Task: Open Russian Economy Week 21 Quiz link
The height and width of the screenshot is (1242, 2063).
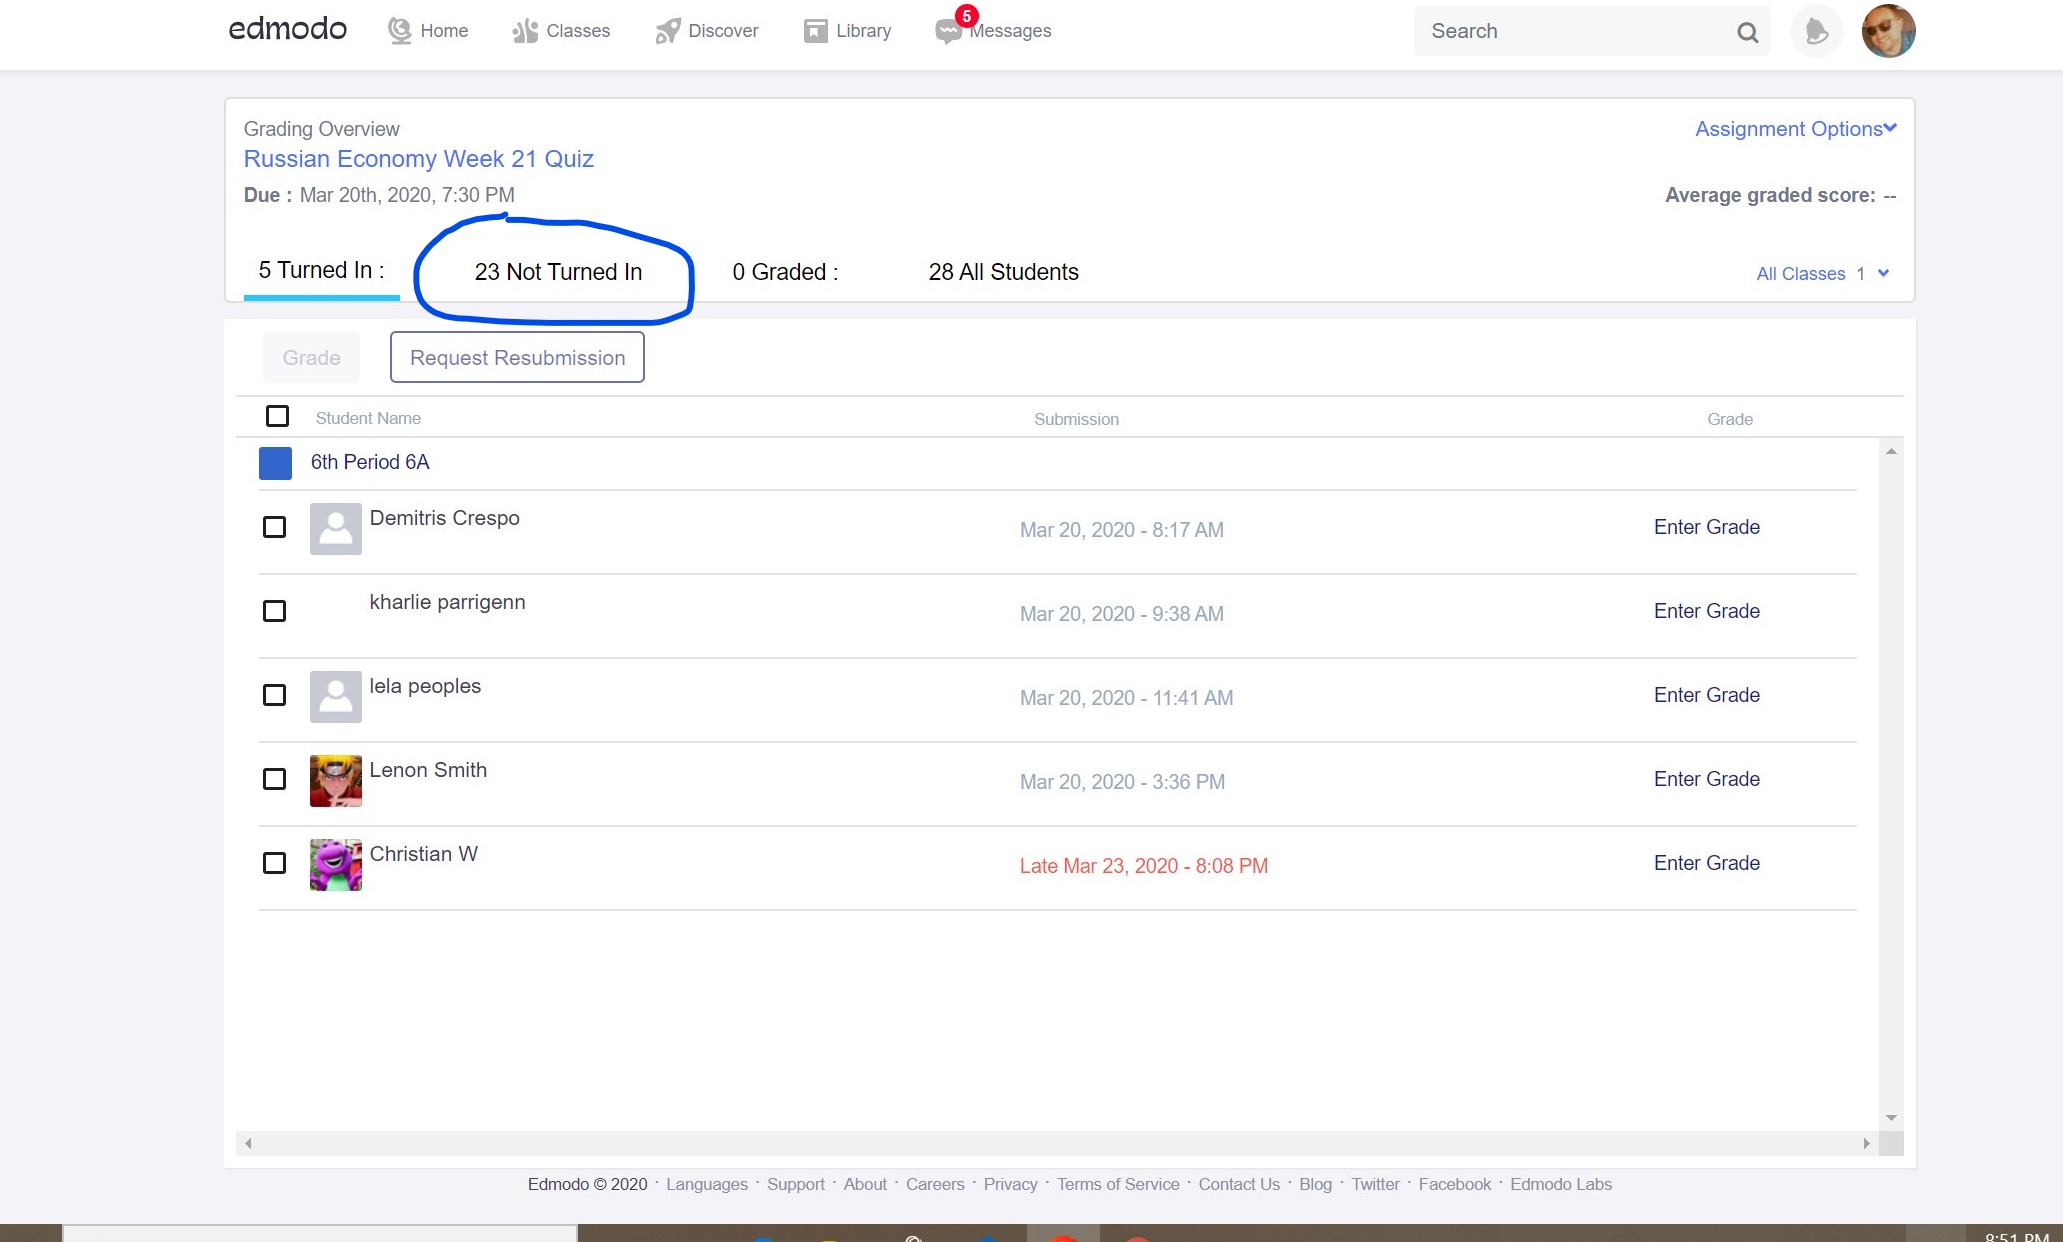Action: (x=418, y=159)
